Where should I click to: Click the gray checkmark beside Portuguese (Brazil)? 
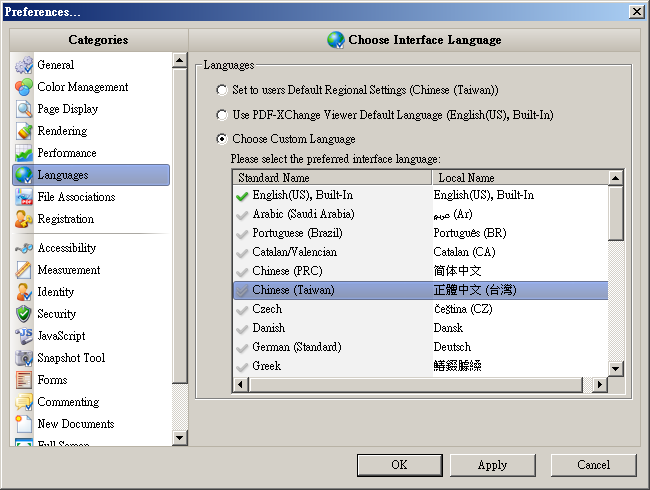[242, 234]
